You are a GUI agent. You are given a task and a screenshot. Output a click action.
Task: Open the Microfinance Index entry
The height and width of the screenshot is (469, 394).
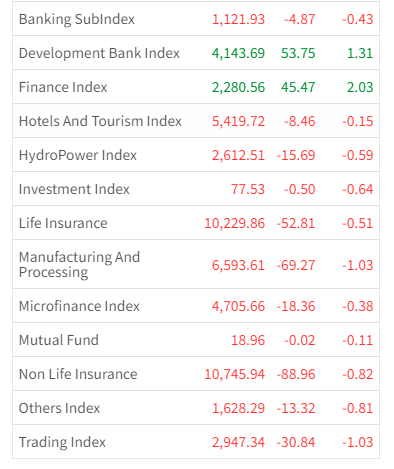point(196,306)
